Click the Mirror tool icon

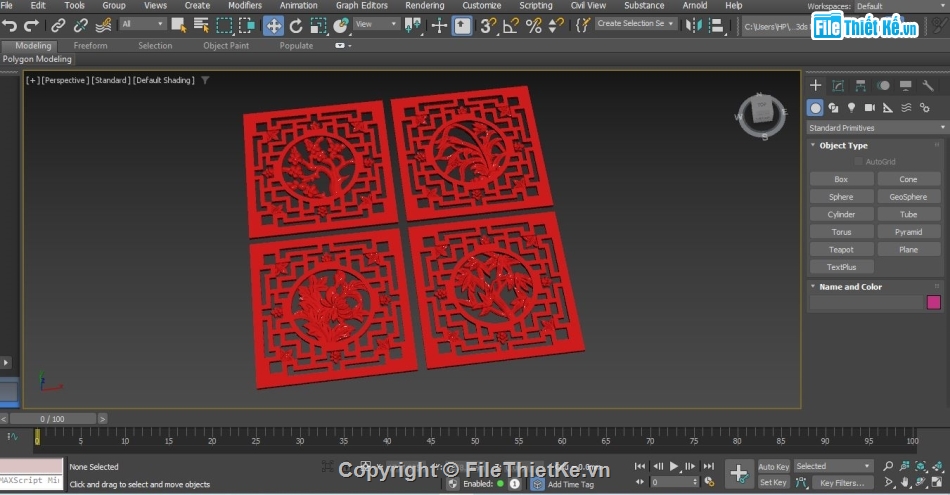click(x=694, y=25)
